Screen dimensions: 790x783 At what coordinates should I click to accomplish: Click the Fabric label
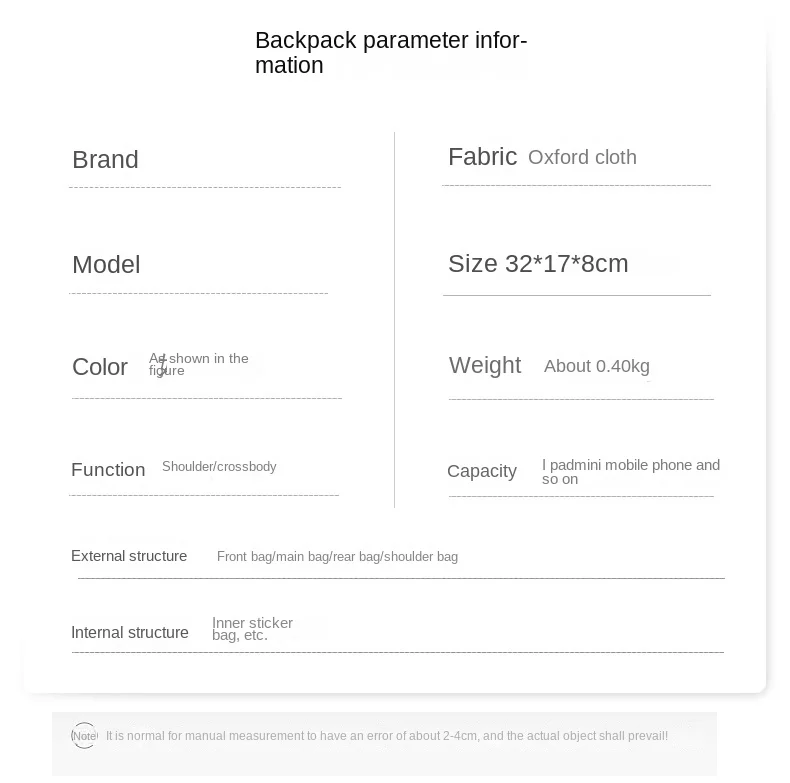[482, 157]
